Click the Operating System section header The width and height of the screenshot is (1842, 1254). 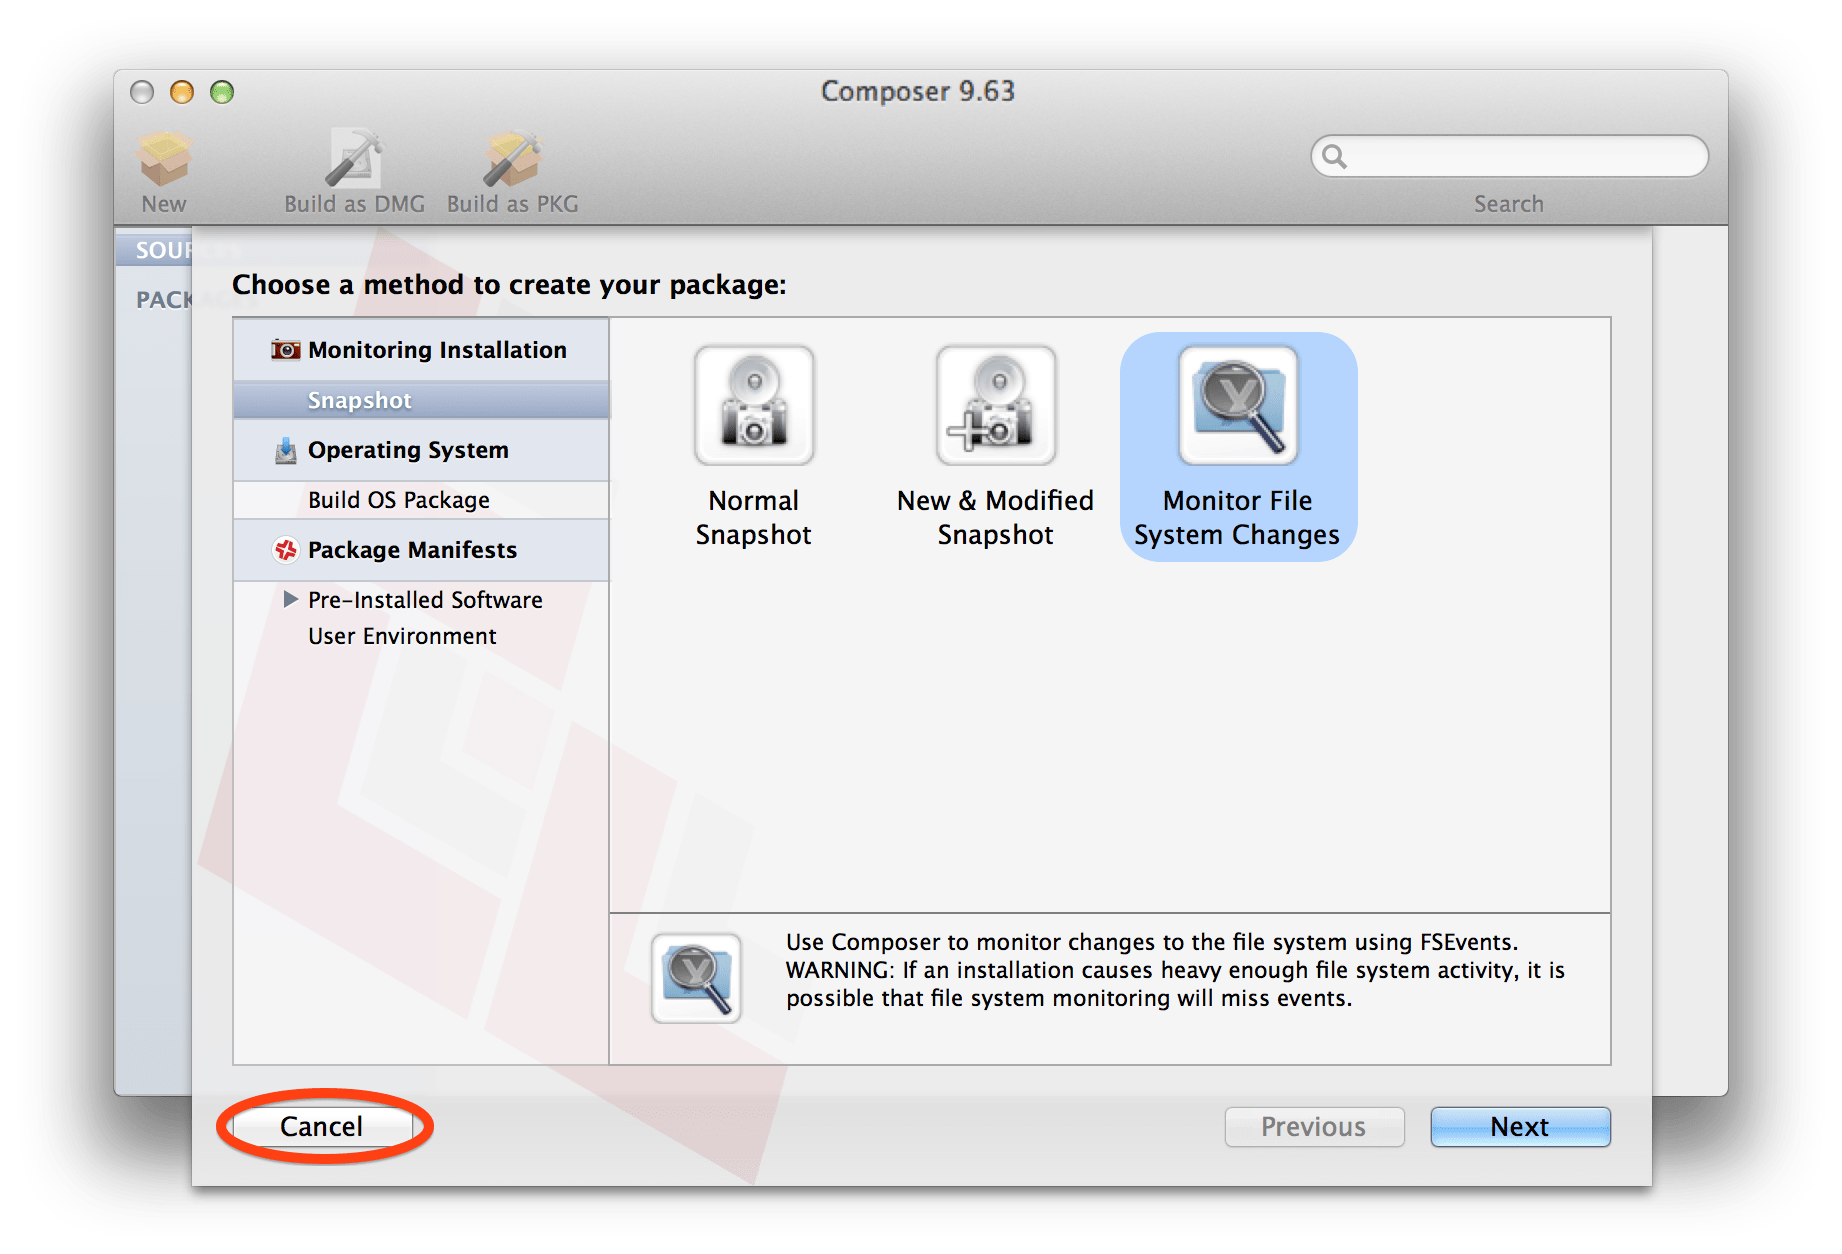click(x=421, y=450)
